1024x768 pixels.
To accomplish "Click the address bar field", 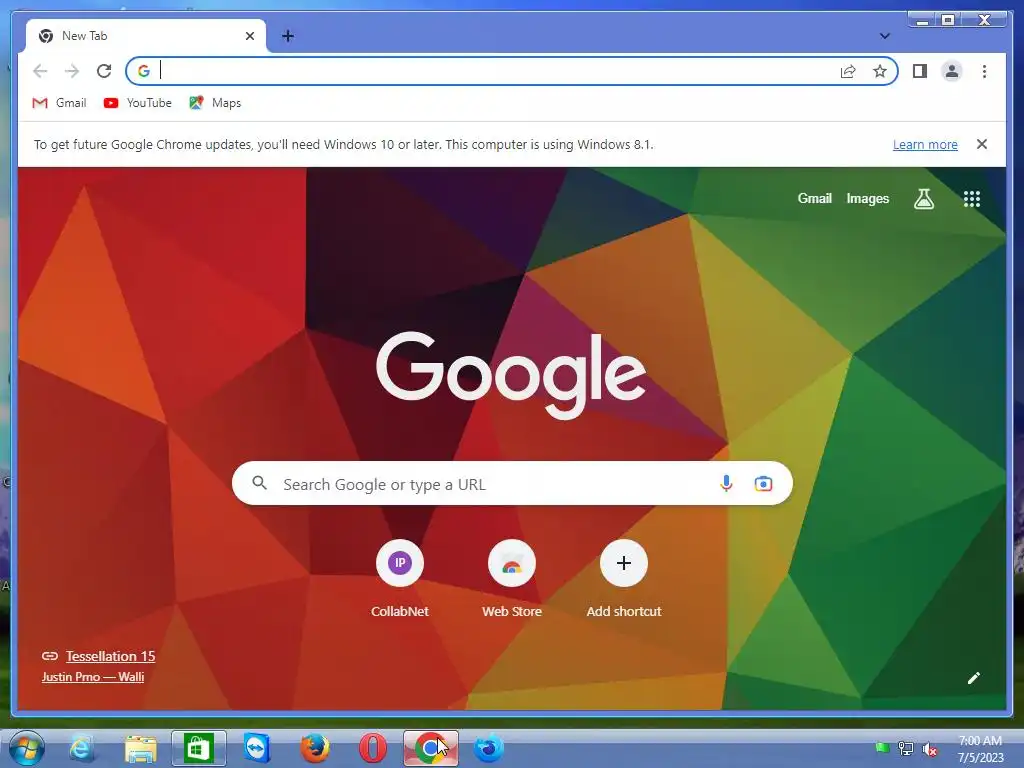I will tap(512, 71).
